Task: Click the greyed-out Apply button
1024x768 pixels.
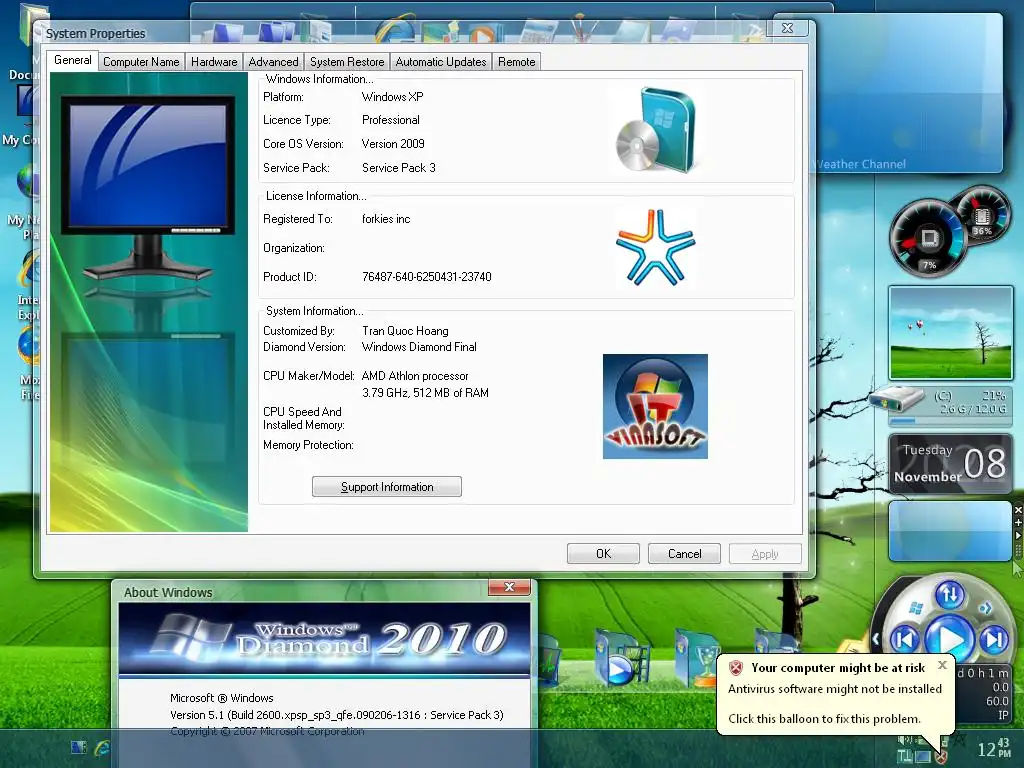Action: 765,554
